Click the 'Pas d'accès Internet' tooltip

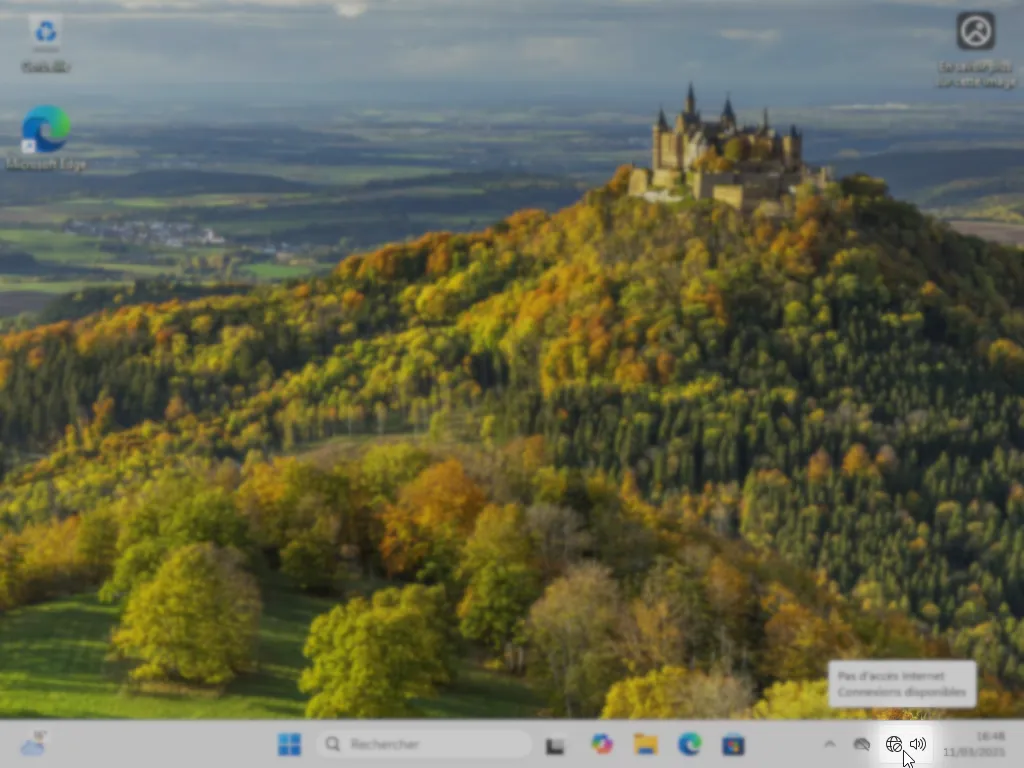point(902,684)
